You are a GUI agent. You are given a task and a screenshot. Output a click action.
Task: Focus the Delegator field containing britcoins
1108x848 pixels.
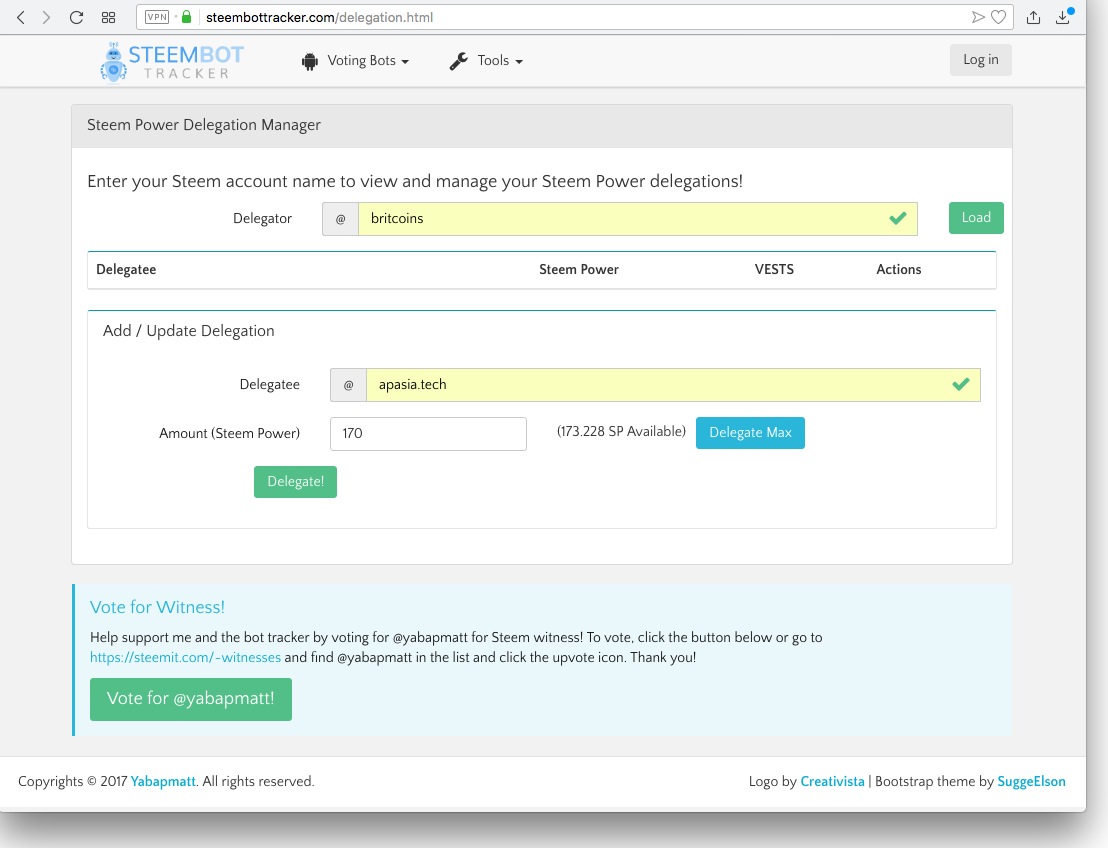coord(637,219)
